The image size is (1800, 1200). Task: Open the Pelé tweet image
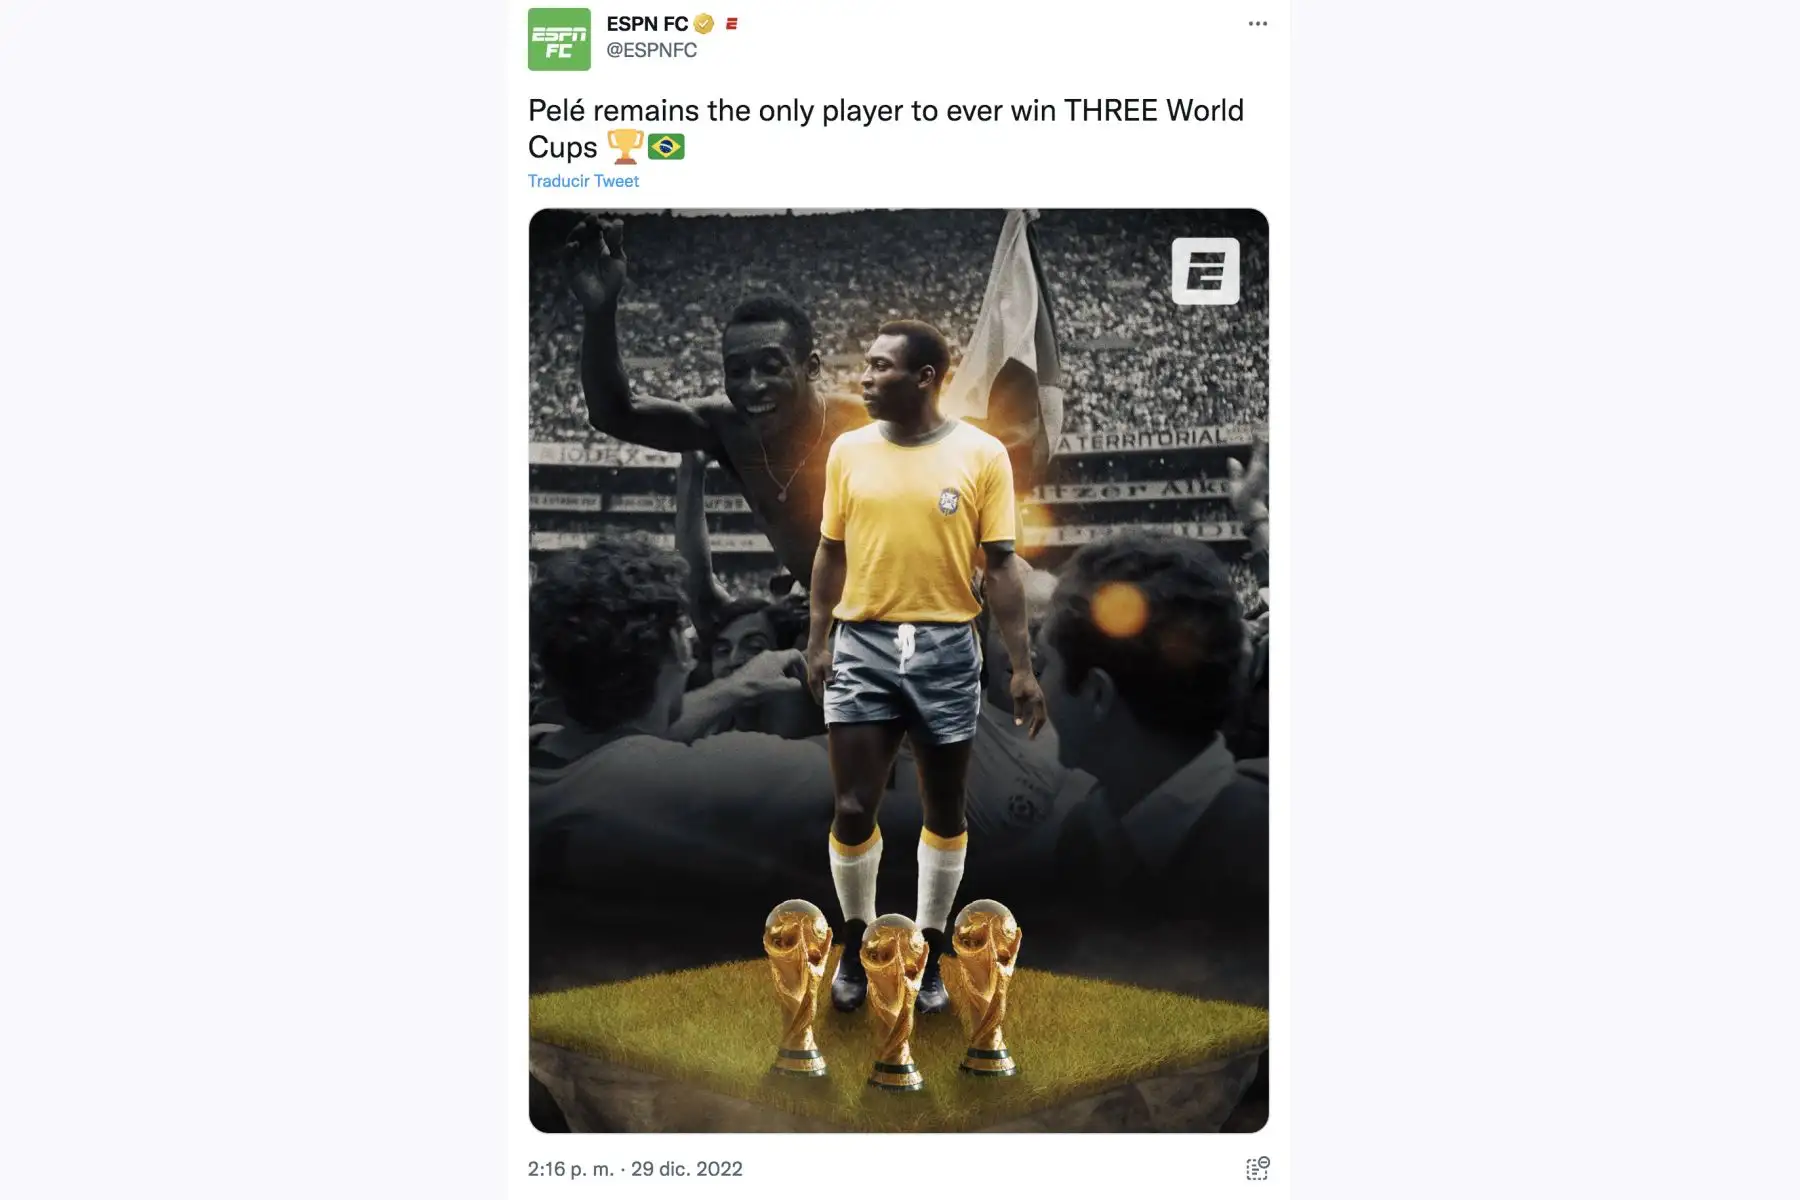(x=898, y=670)
